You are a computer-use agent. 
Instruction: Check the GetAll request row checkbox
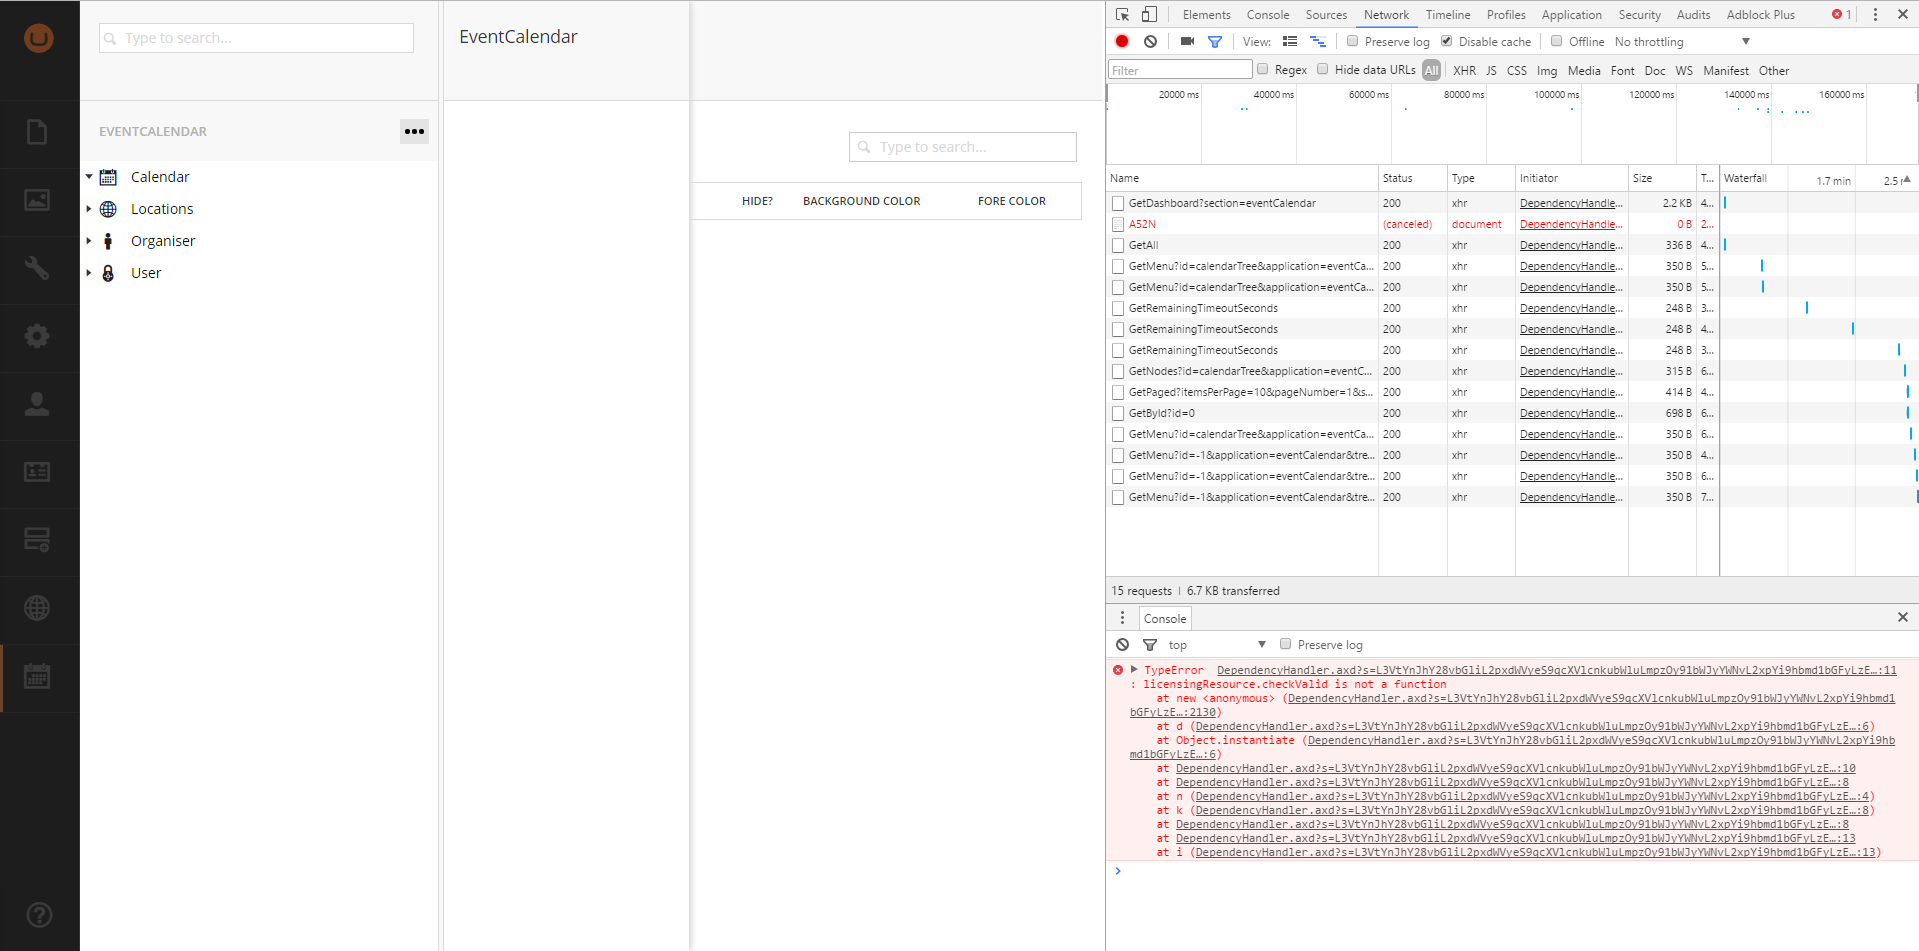1118,245
